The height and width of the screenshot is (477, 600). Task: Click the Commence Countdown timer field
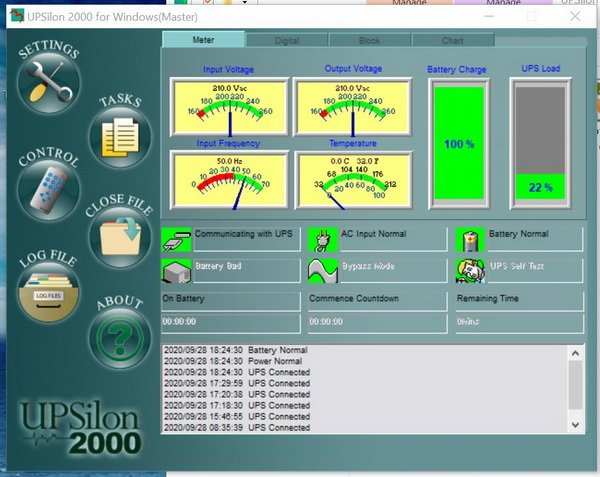[x=378, y=323]
